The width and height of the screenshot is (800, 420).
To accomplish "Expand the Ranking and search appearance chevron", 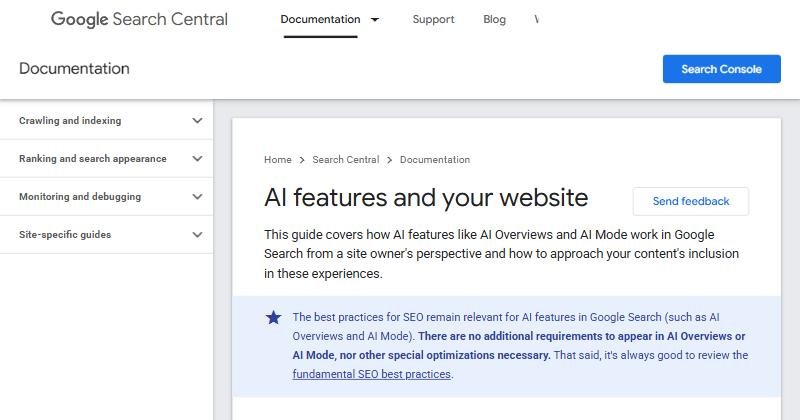I will click(x=197, y=159).
